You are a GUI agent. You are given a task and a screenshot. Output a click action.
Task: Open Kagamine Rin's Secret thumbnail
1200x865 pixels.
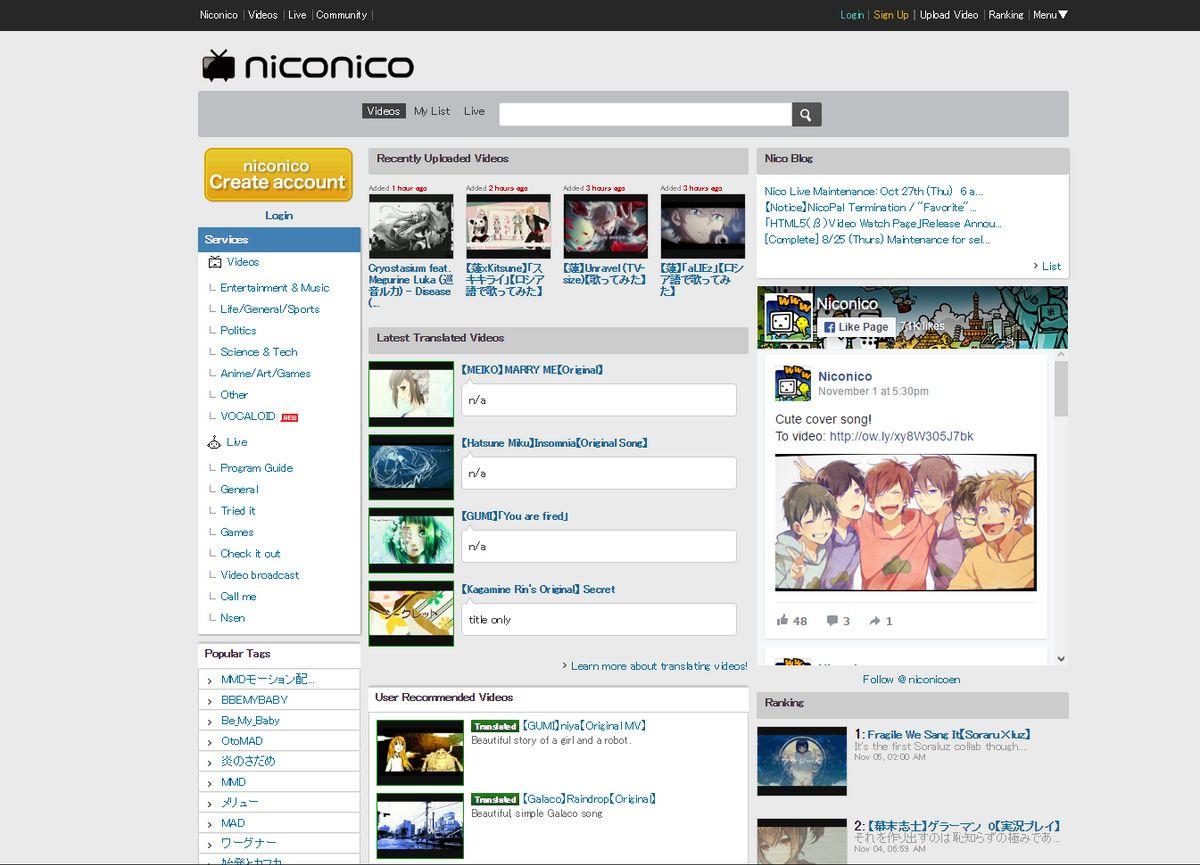(411, 613)
